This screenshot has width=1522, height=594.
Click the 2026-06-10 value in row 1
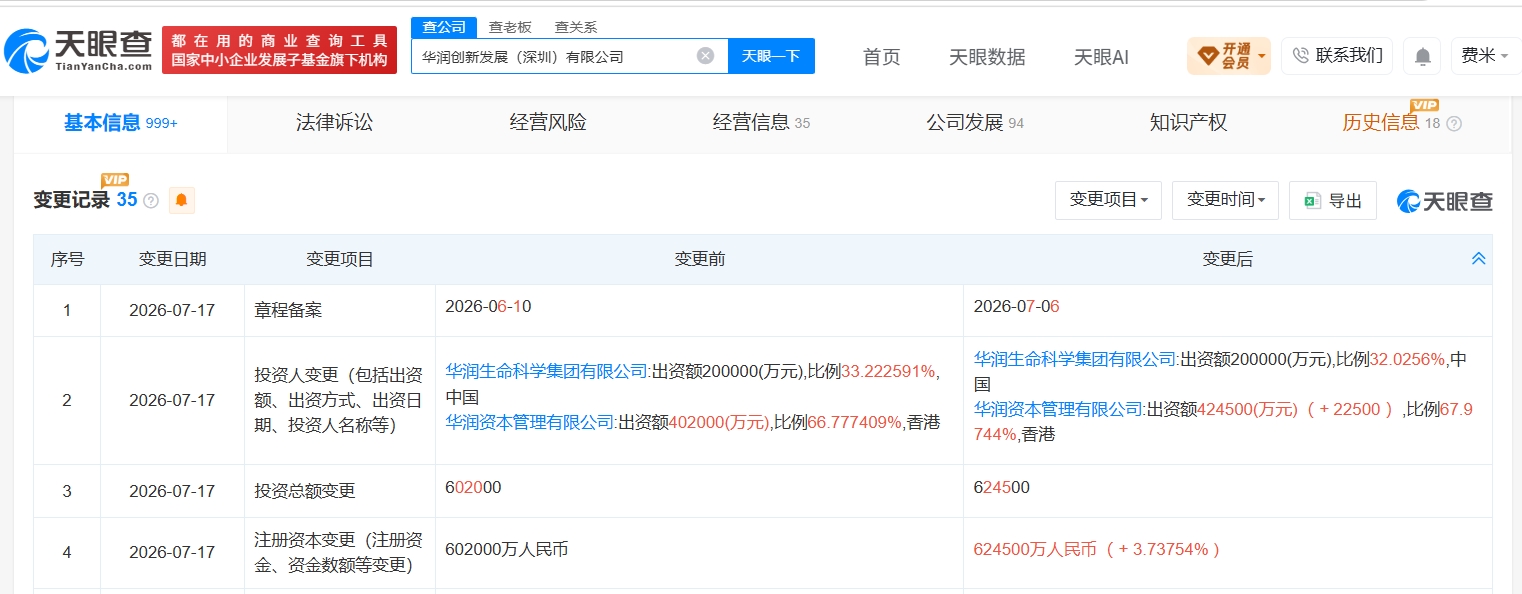[x=488, y=306]
